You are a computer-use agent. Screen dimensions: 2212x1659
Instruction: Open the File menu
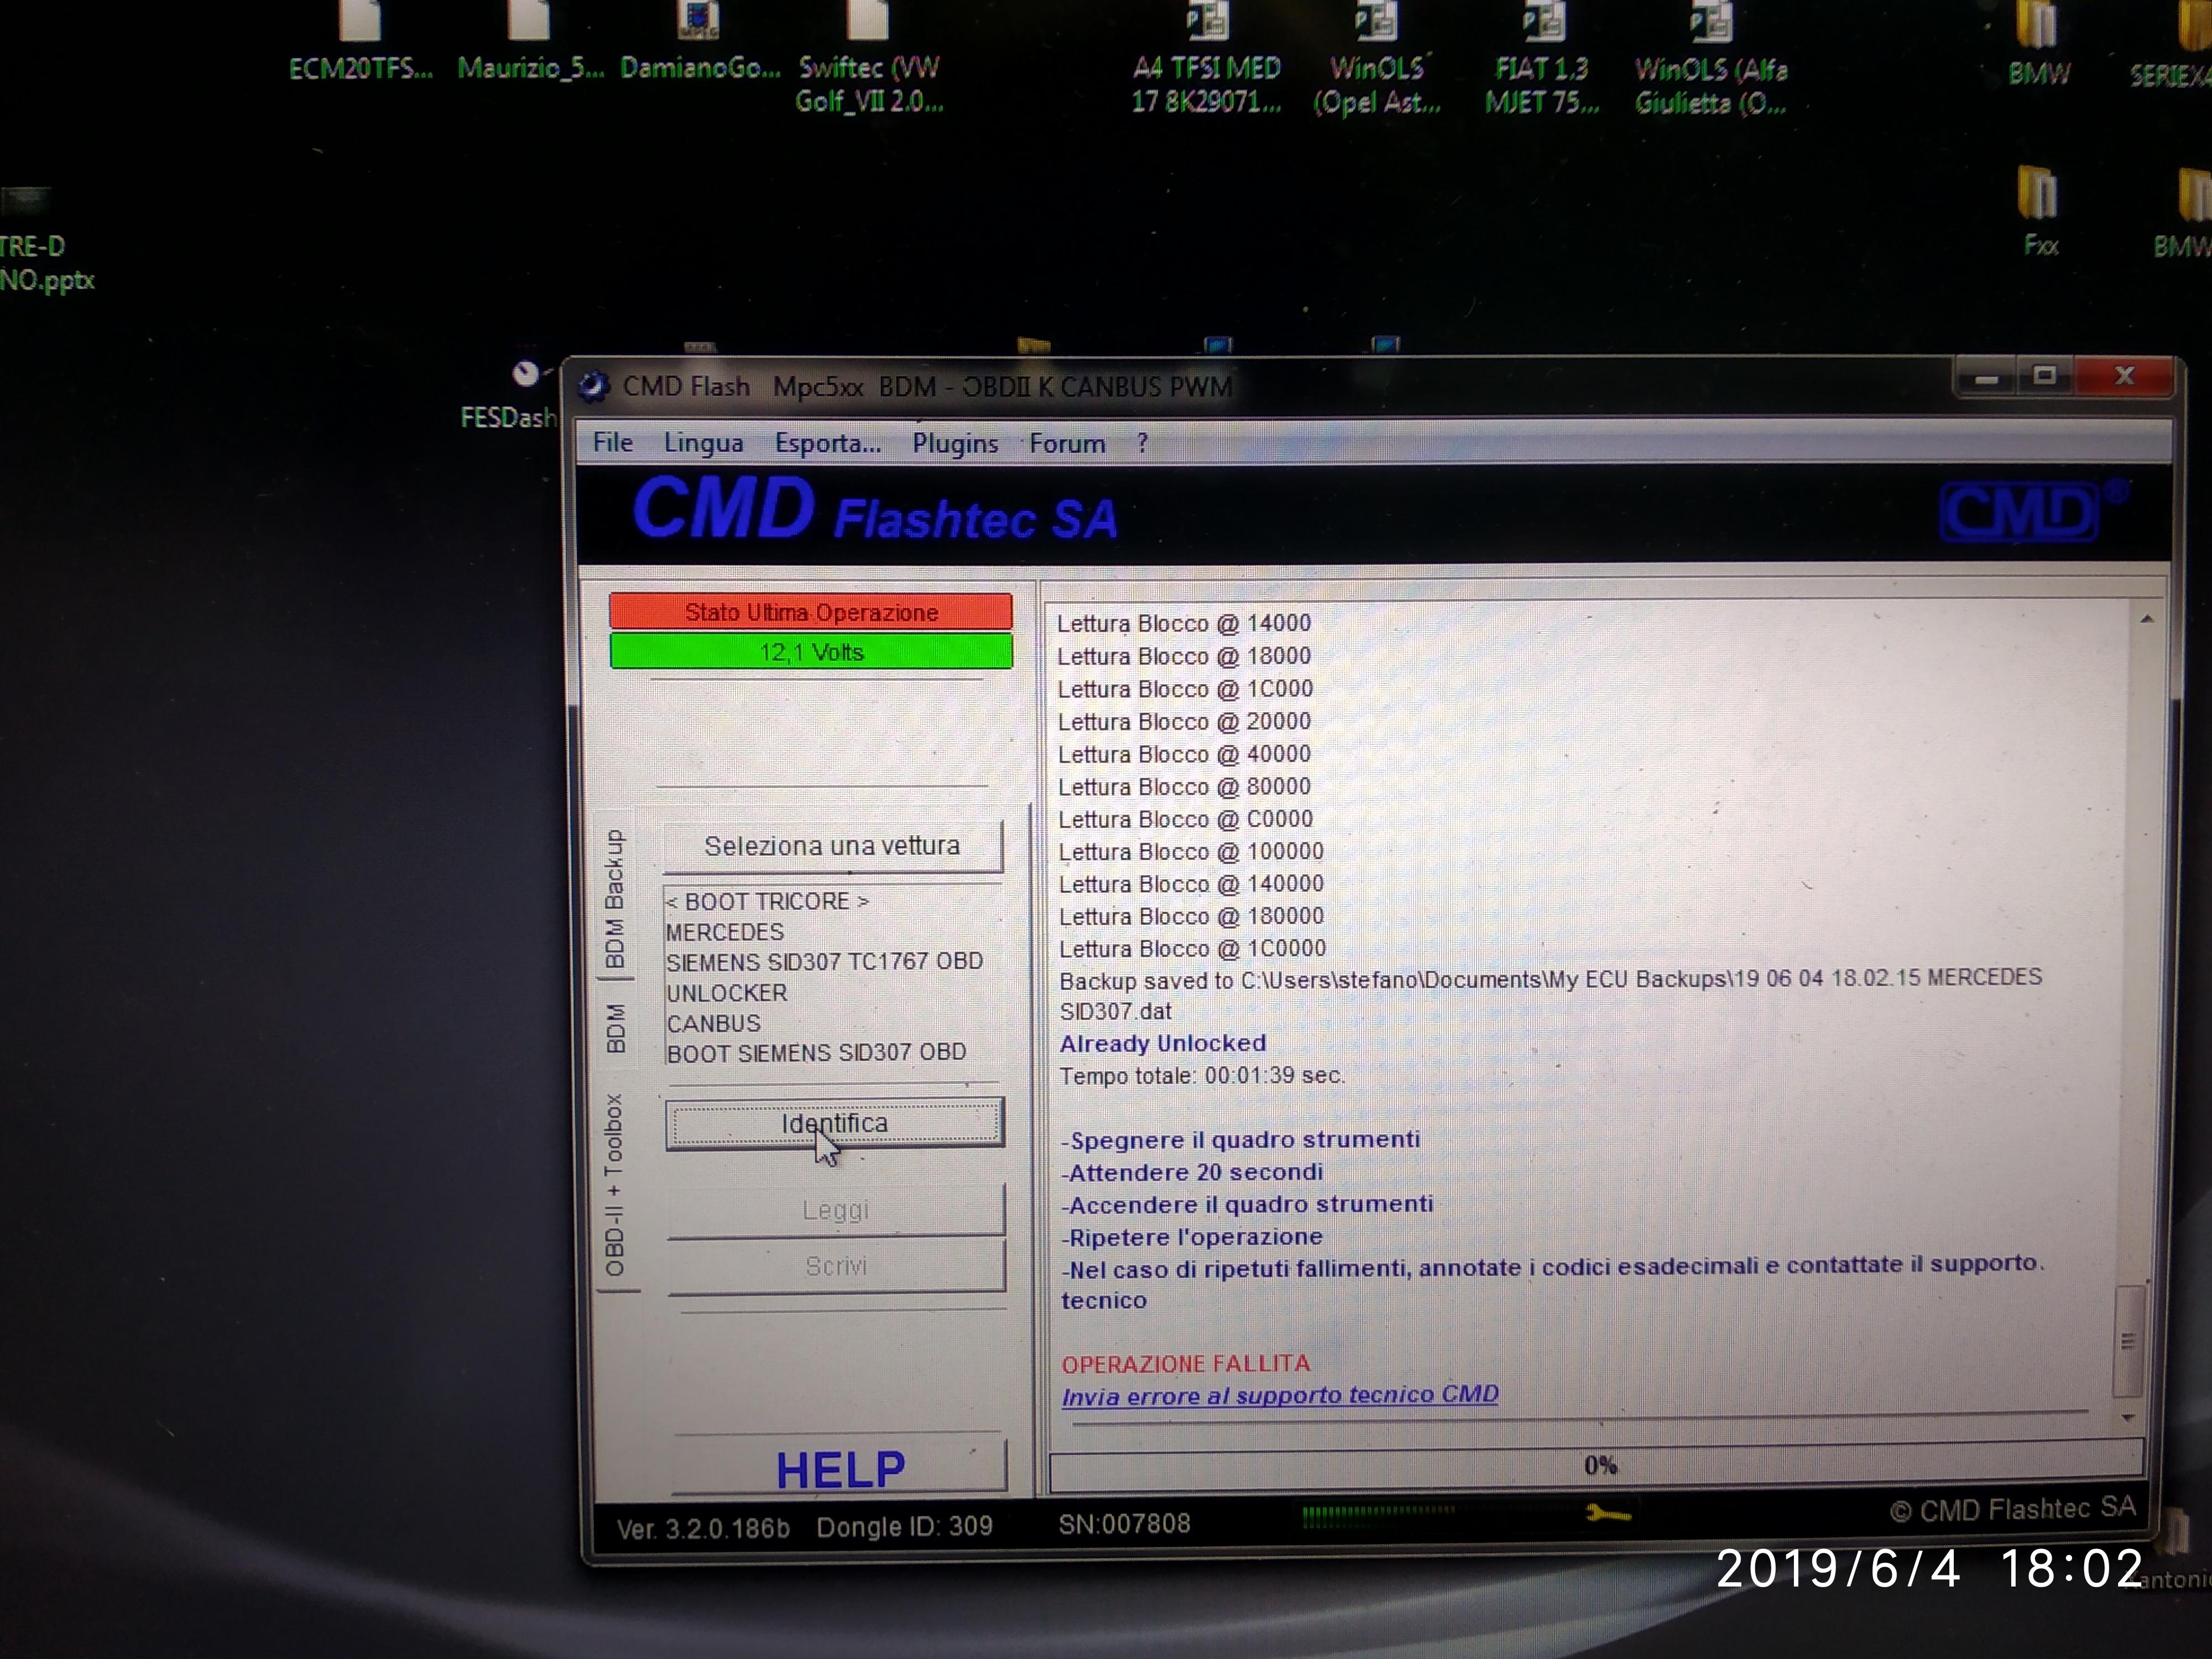612,442
